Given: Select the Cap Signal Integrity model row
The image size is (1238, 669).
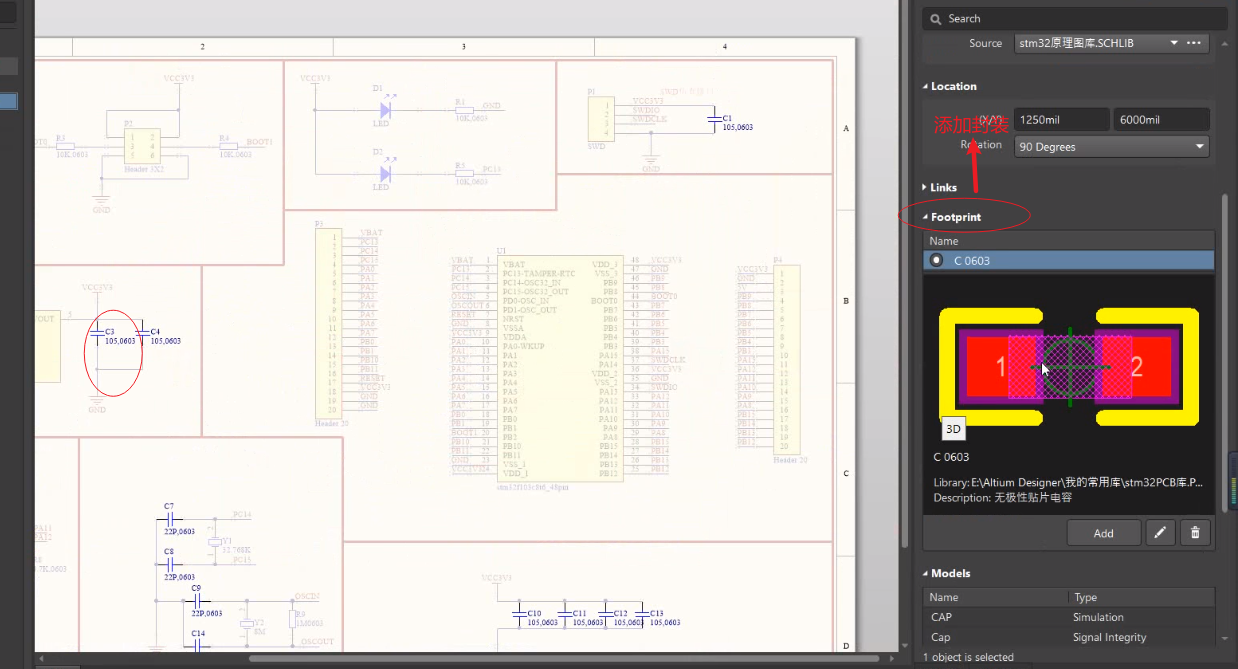Looking at the screenshot, I should 1068,637.
